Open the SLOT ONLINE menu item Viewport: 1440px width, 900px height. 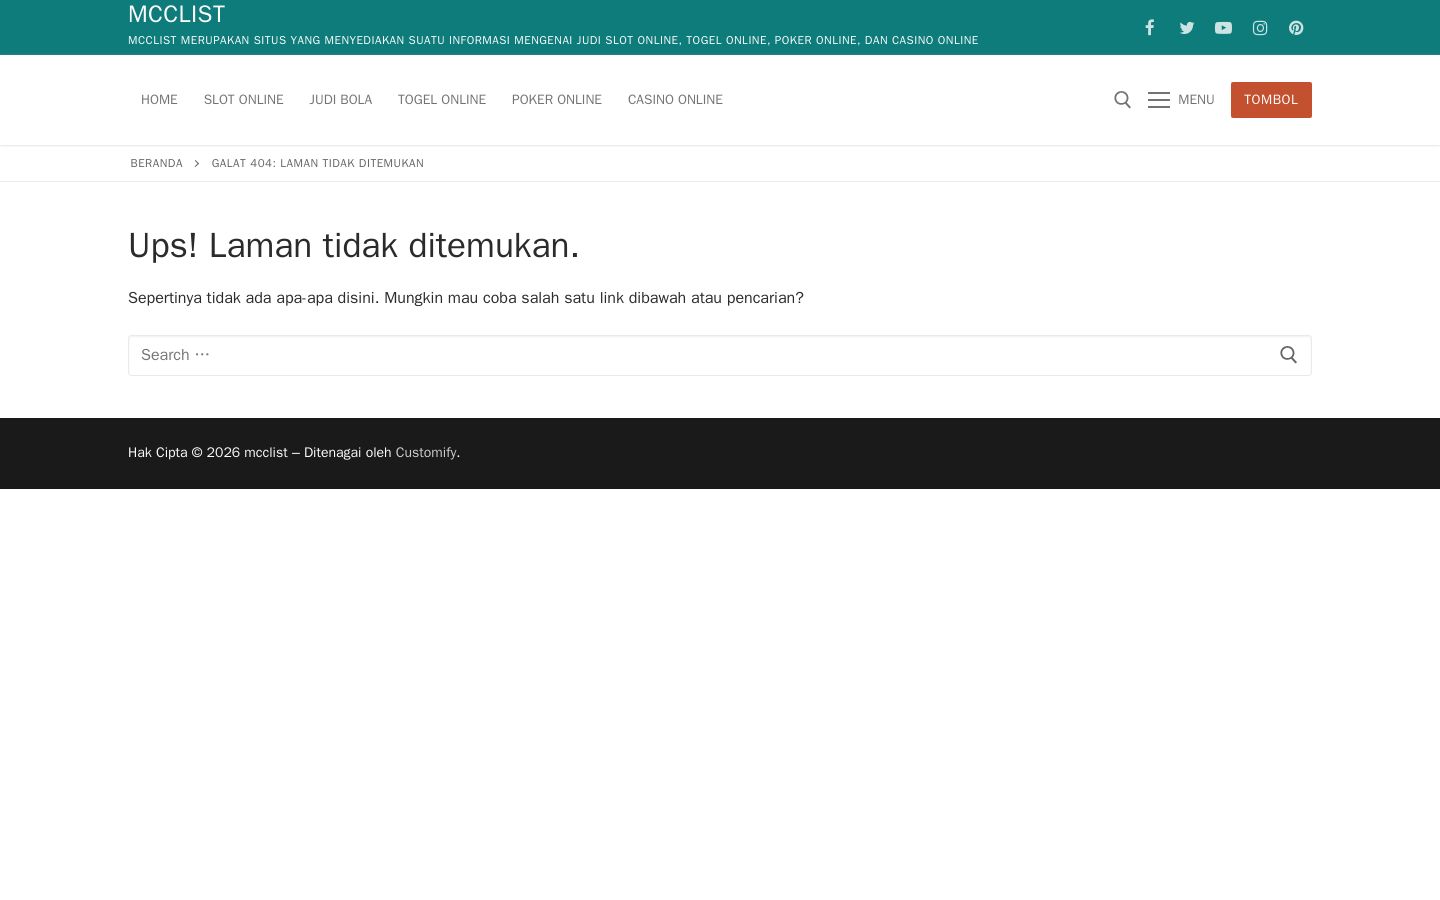point(243,100)
